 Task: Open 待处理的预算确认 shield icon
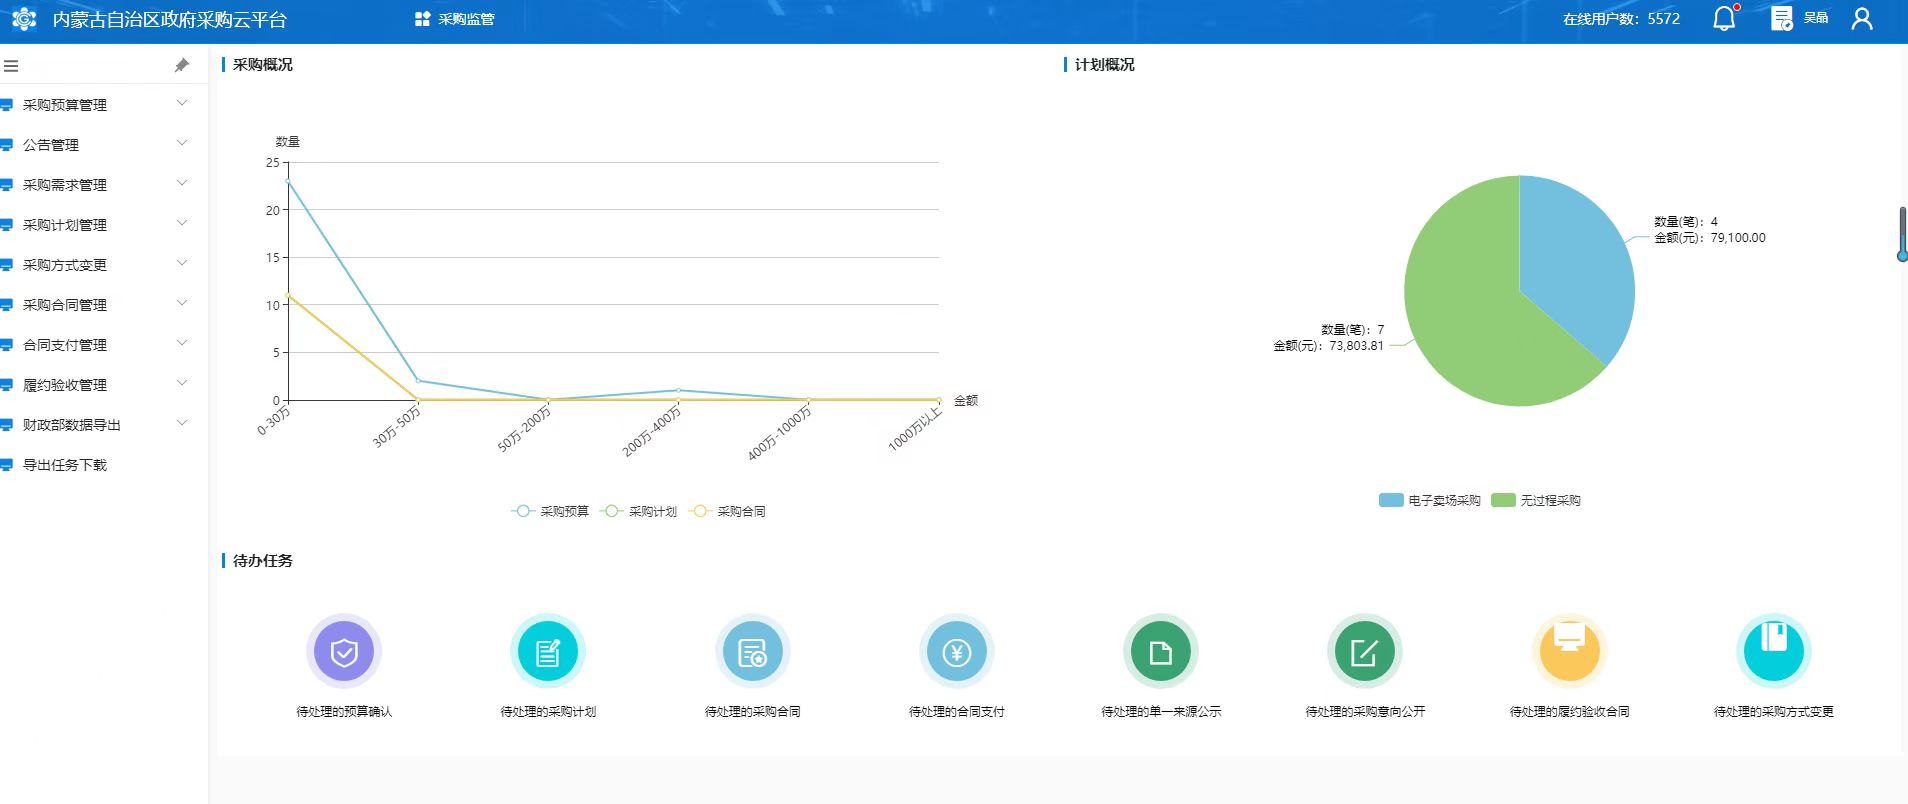(x=344, y=652)
